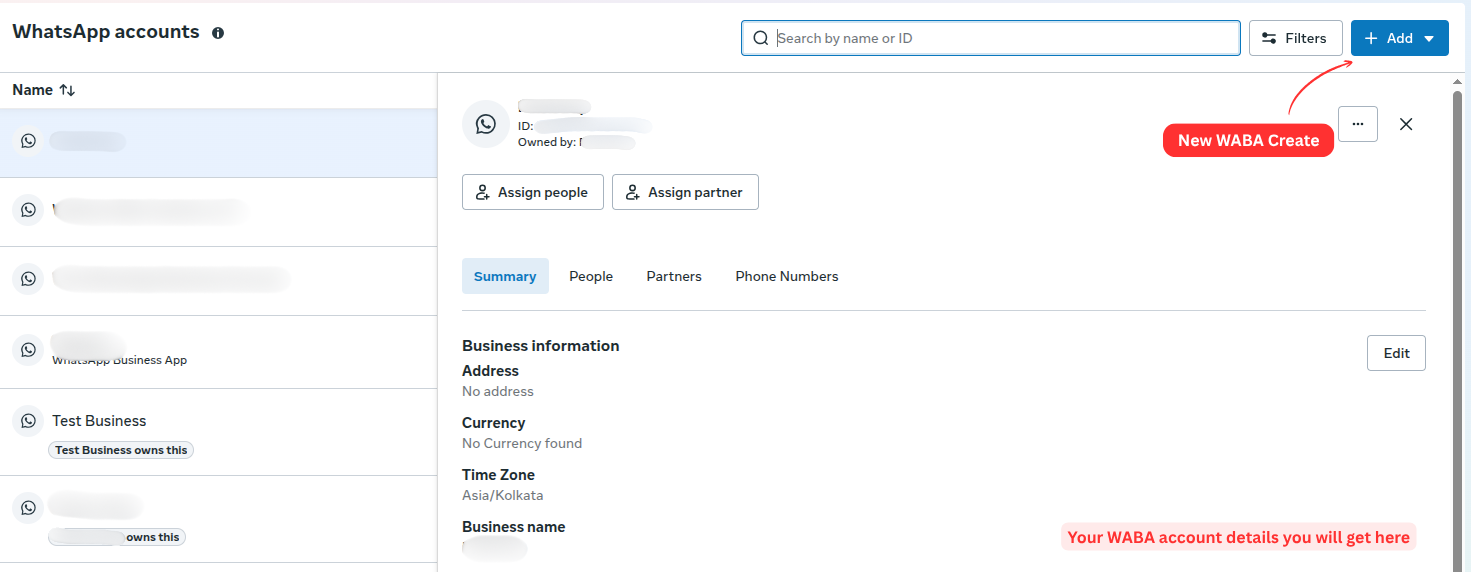
Task: Switch to the People tab
Action: pos(591,276)
